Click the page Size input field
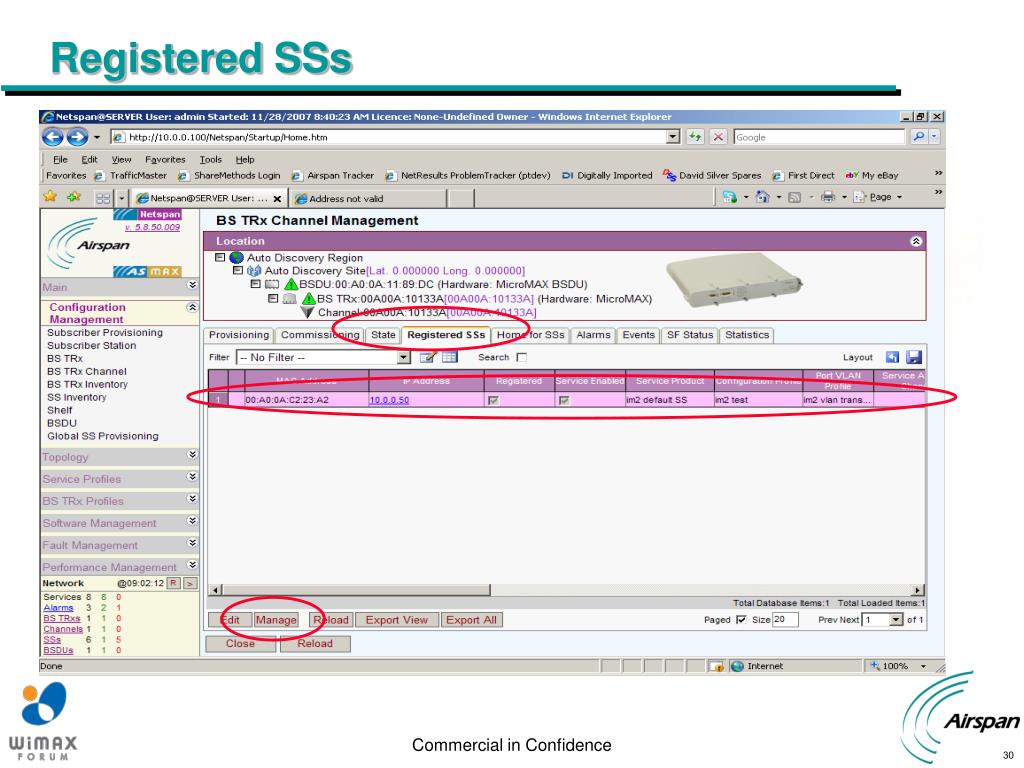 (785, 620)
